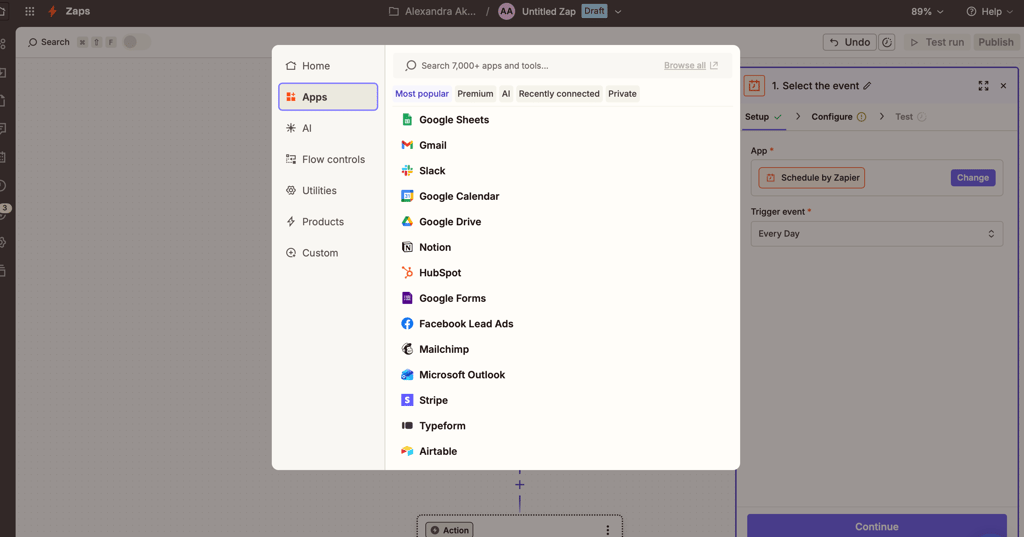Expand the Untitled Zap Draft chevron
Viewport: 1024px width, 537px height.
[x=618, y=11]
